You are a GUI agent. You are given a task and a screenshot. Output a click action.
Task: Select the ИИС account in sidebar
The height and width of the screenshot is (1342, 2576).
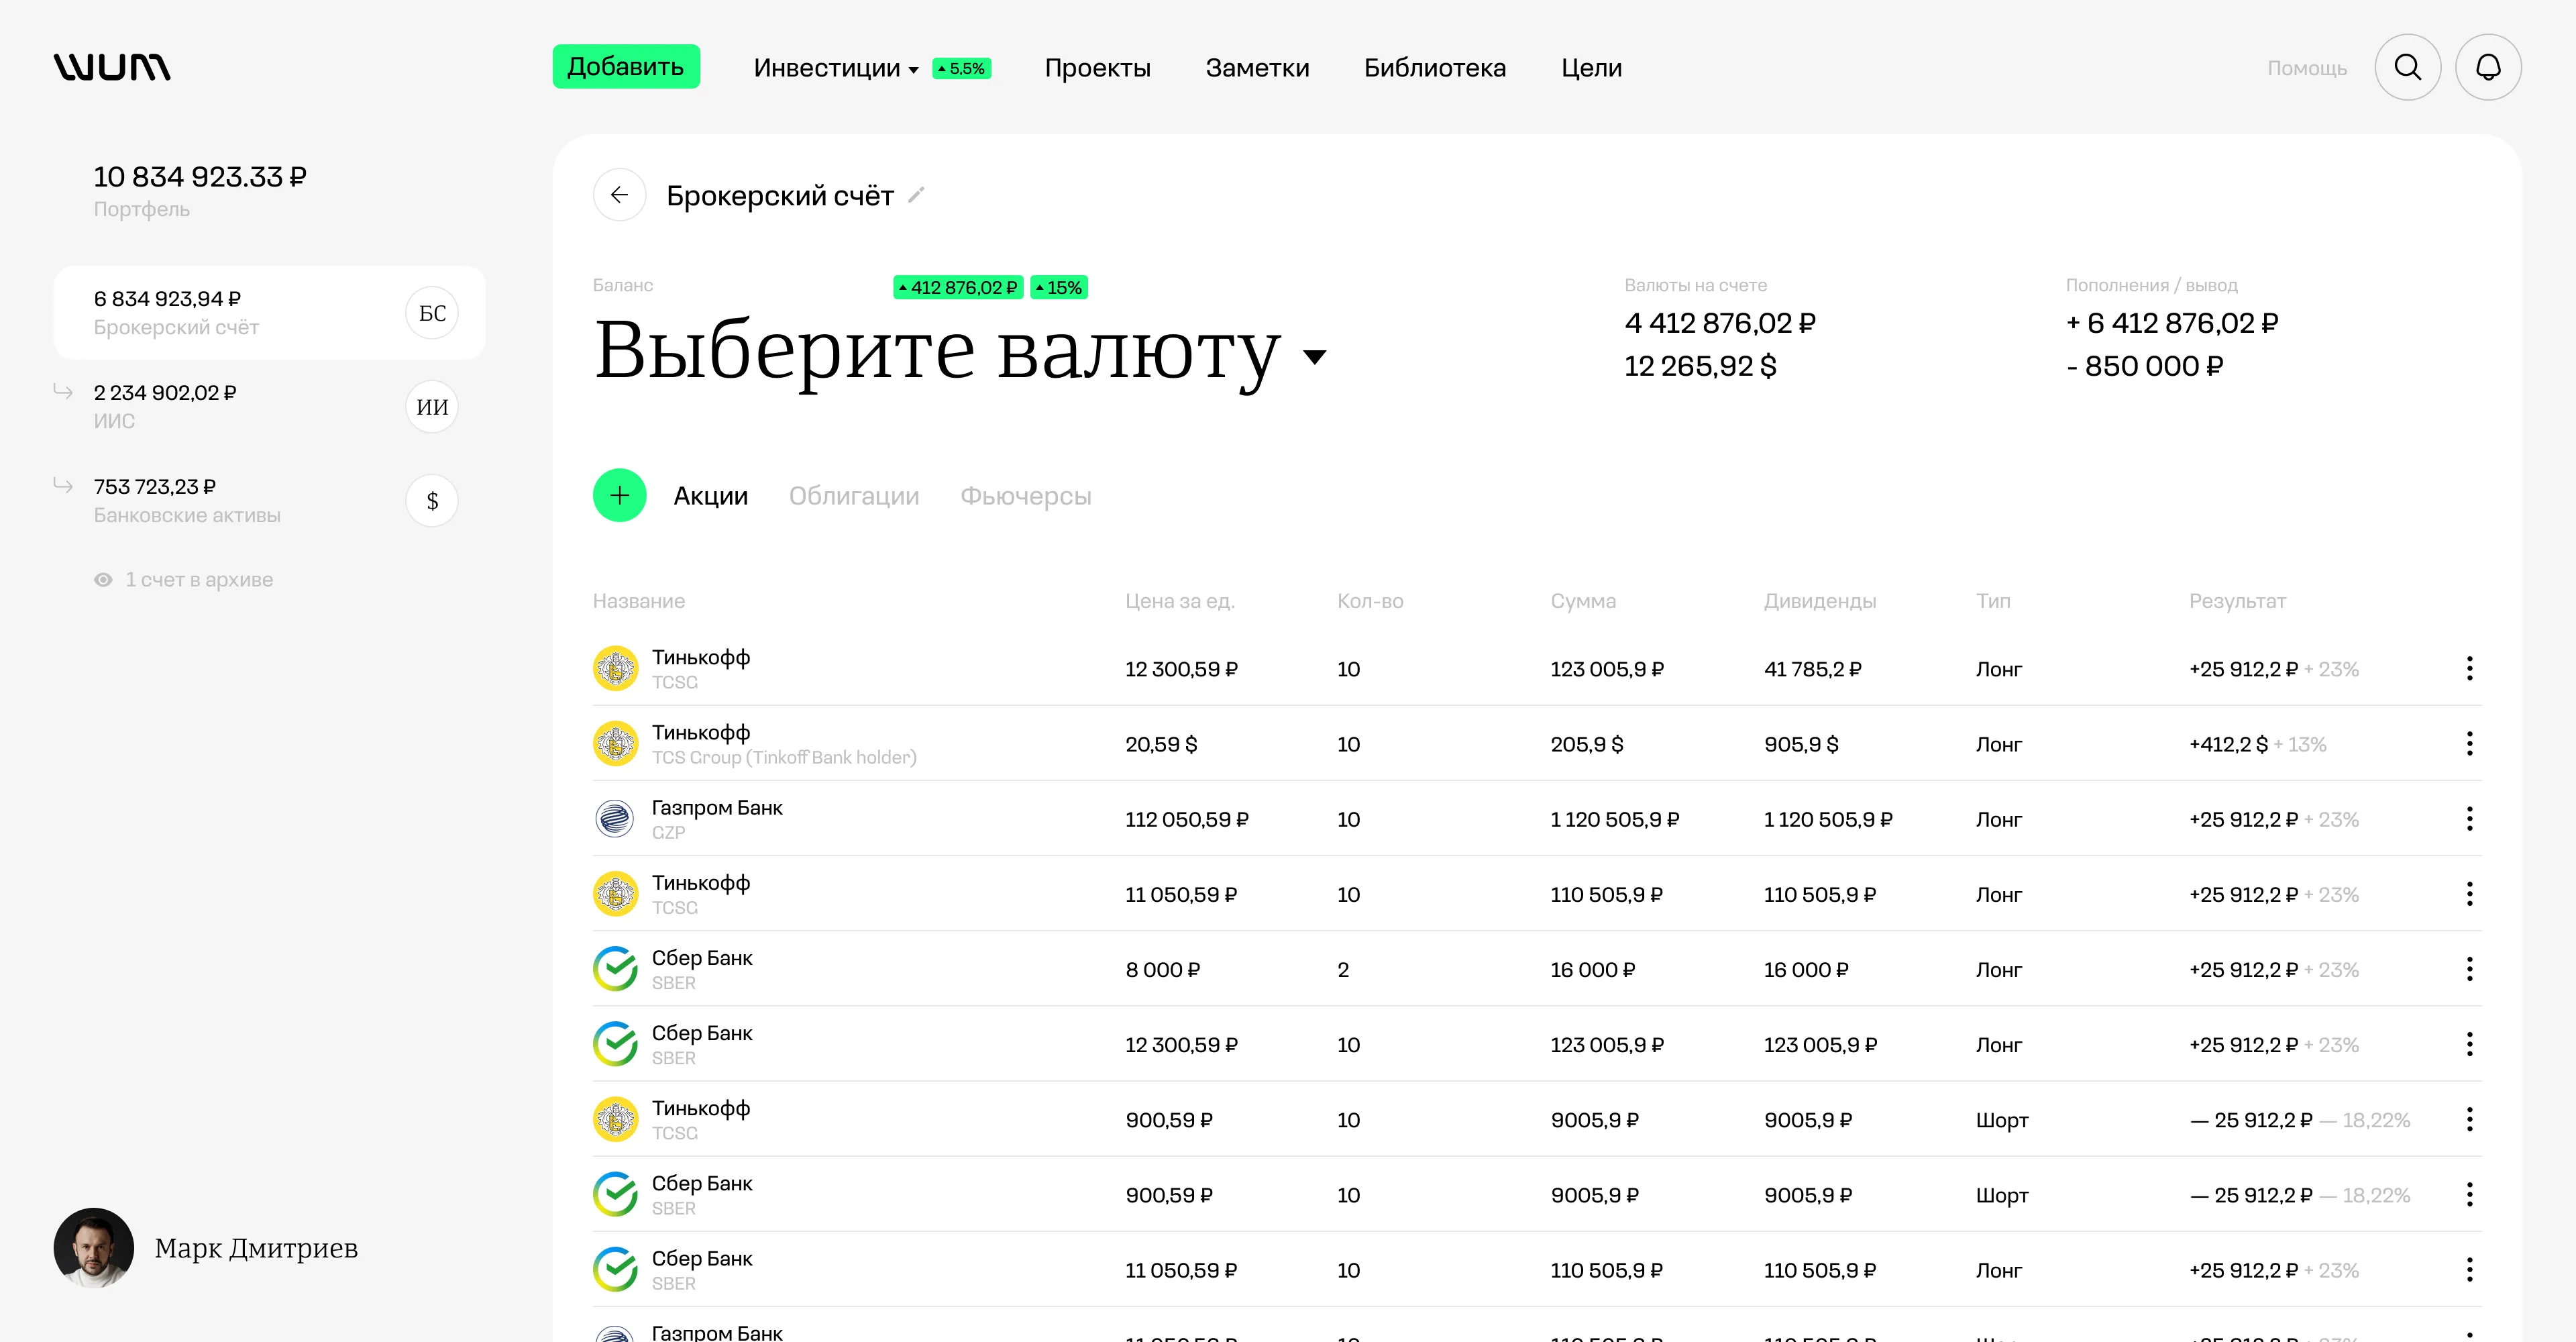tap(269, 407)
